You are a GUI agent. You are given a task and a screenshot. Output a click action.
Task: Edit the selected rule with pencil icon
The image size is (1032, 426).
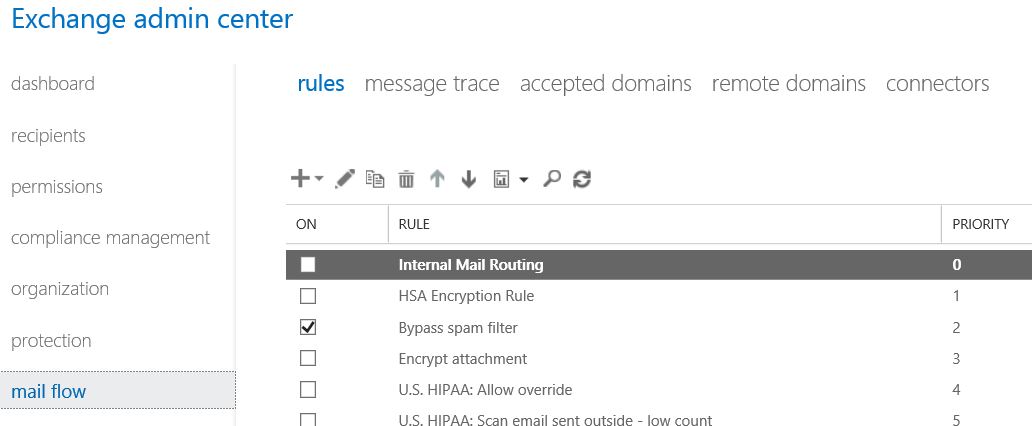pyautogui.click(x=344, y=179)
